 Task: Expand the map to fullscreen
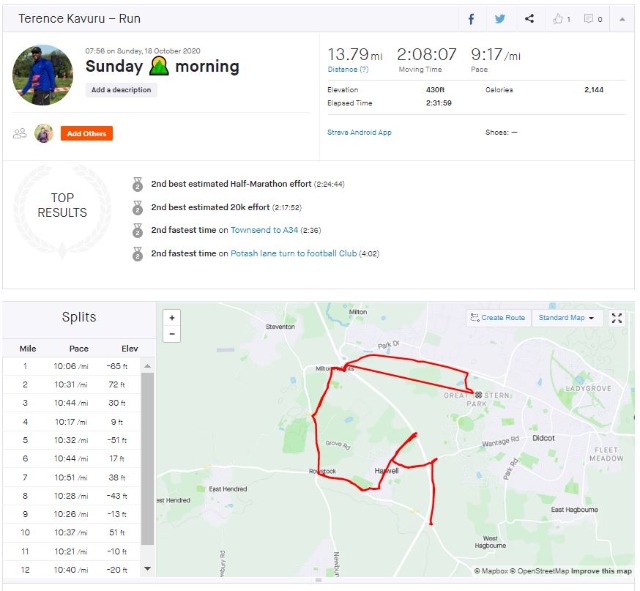tap(617, 318)
